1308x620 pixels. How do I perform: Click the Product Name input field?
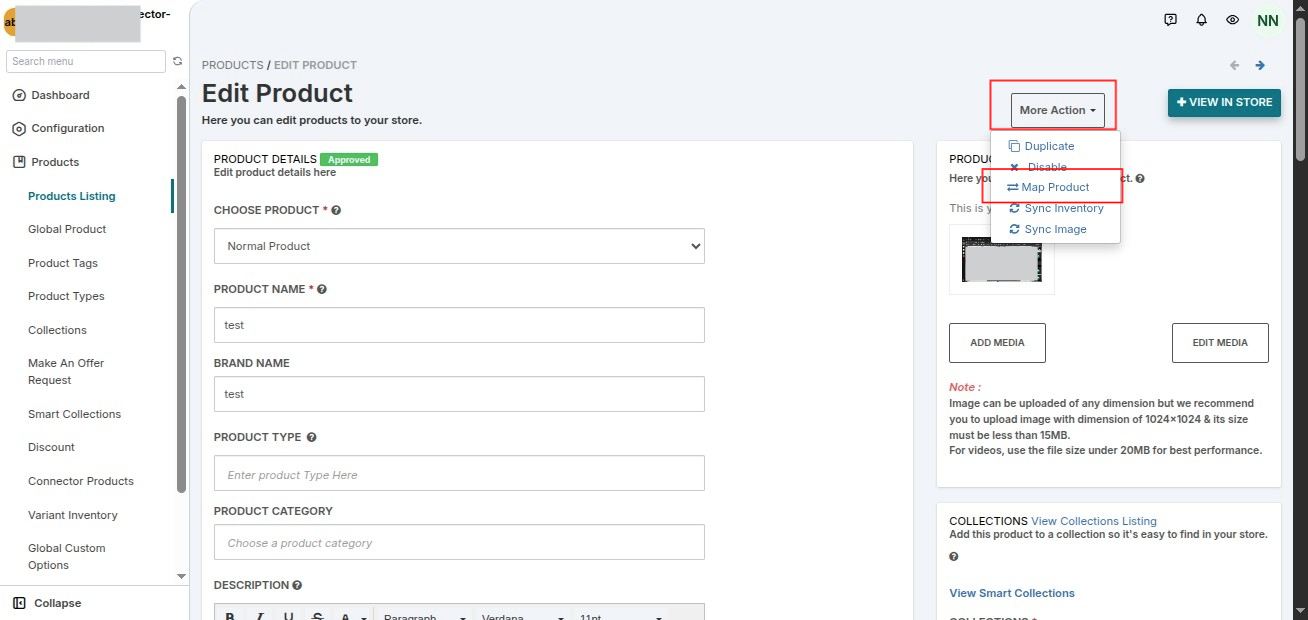click(459, 325)
